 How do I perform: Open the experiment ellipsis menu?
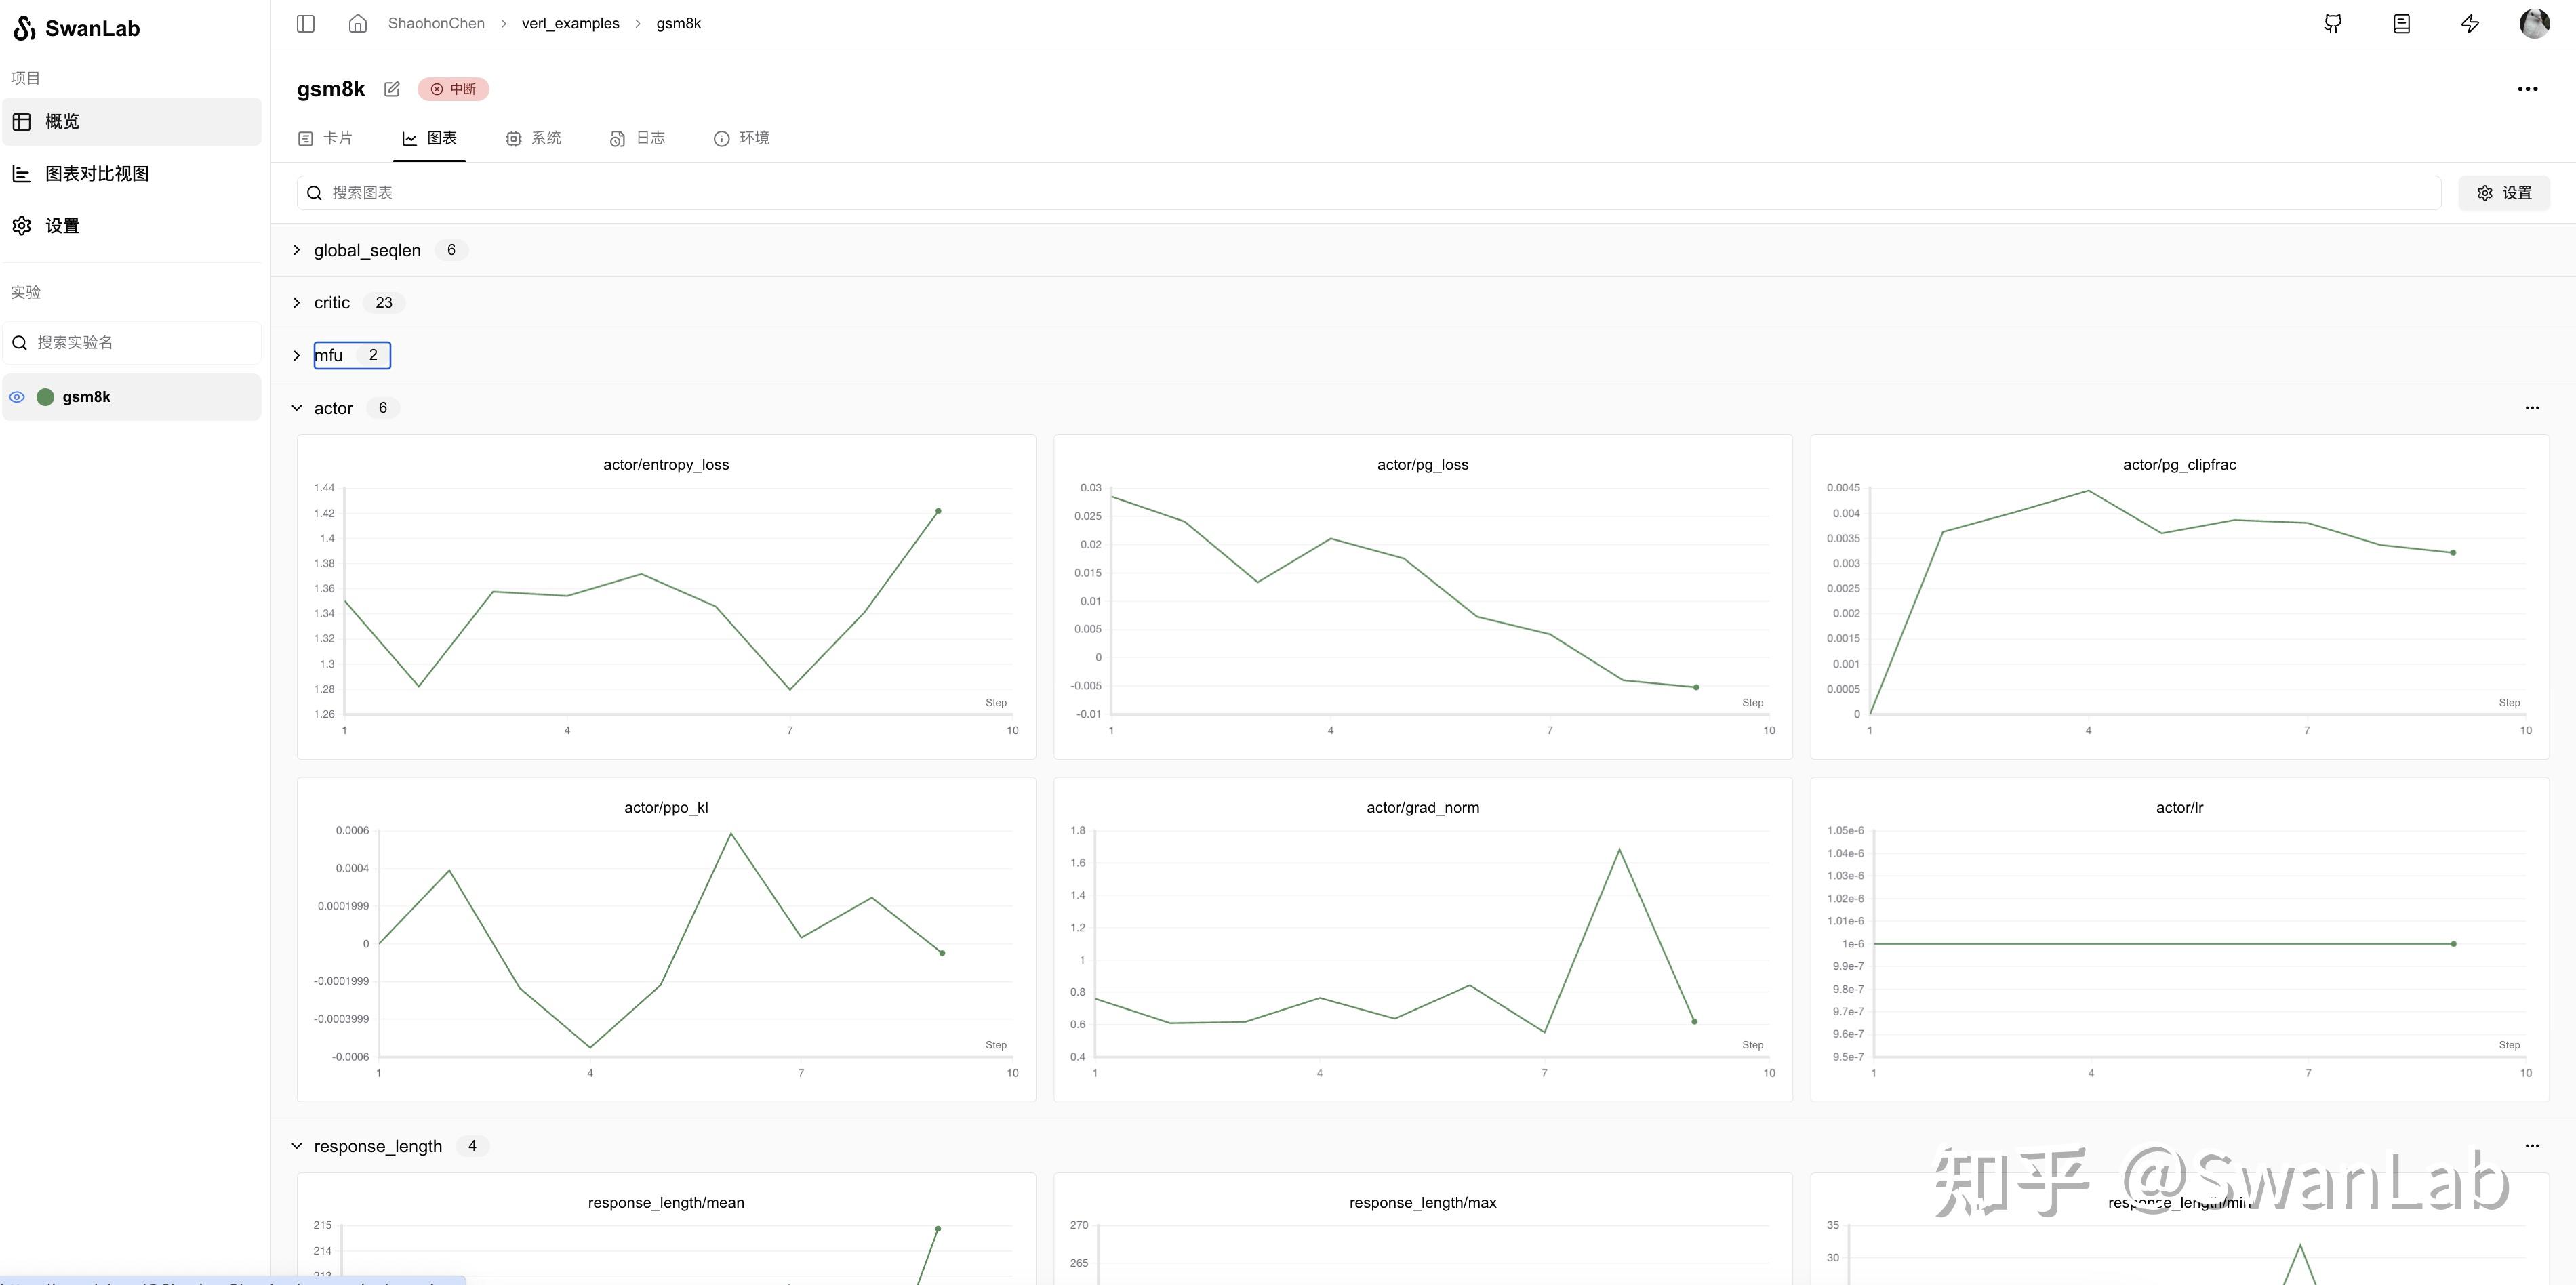pyautogui.click(x=2527, y=89)
